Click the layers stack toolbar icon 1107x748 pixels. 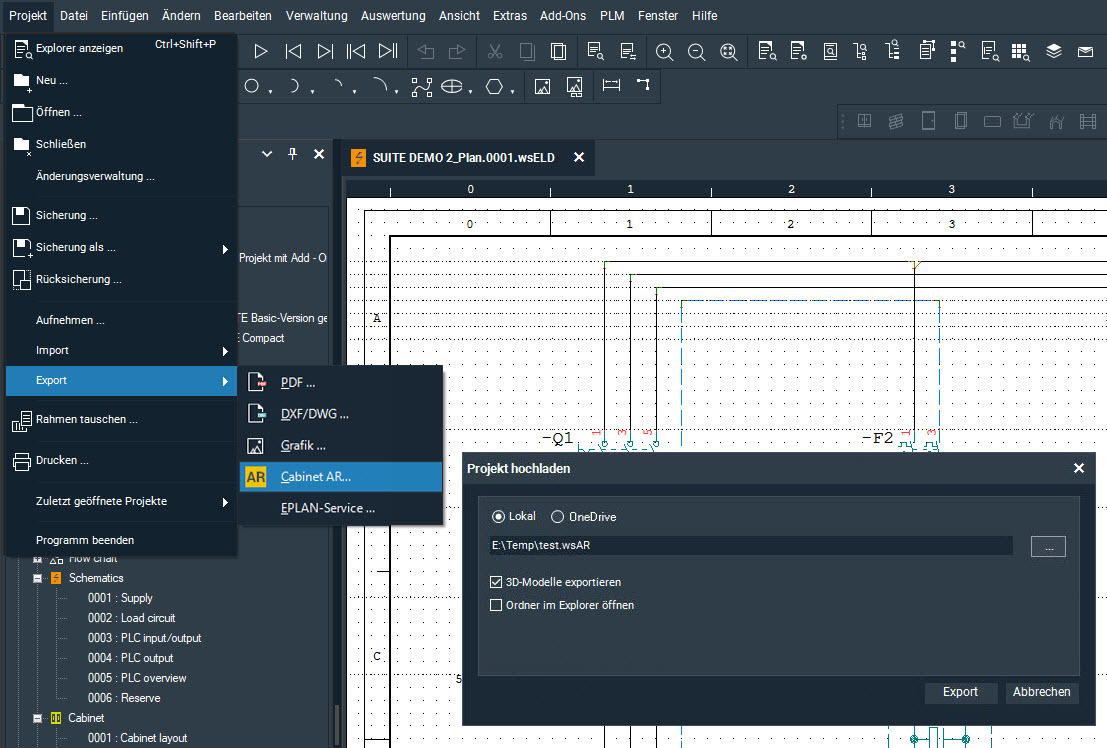pos(1053,51)
